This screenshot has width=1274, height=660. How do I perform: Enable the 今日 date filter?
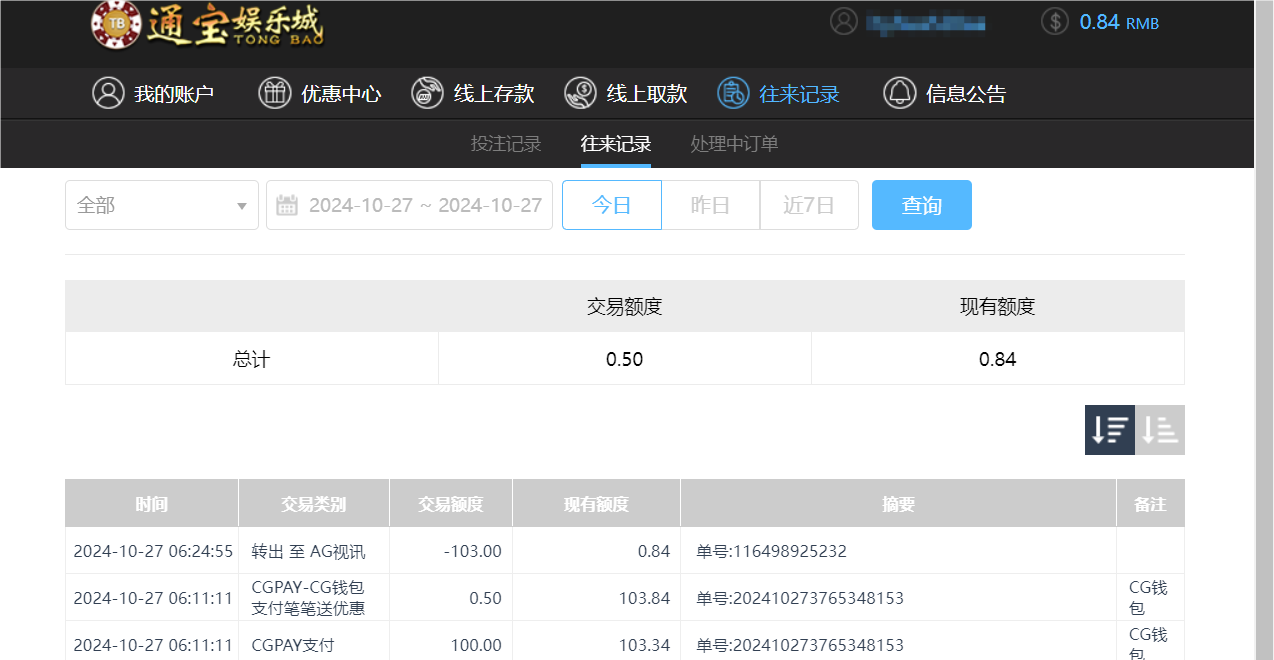(611, 204)
